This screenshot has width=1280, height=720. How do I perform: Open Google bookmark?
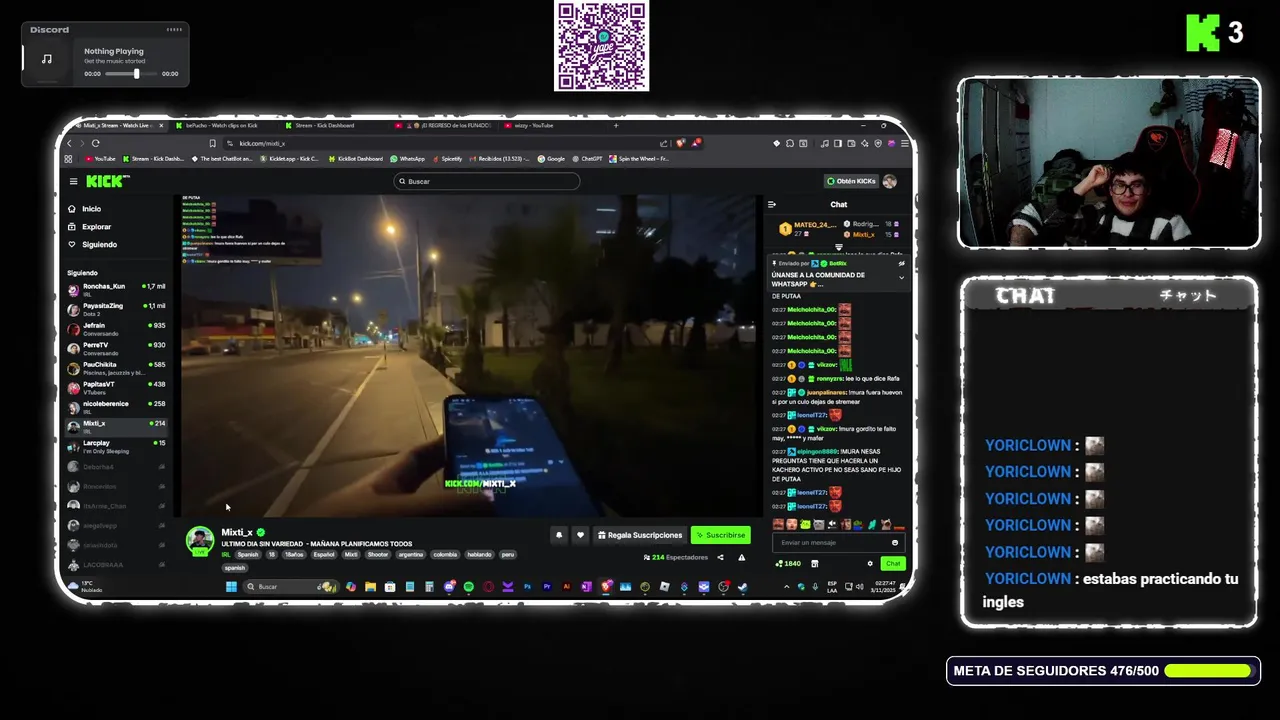tap(551, 158)
